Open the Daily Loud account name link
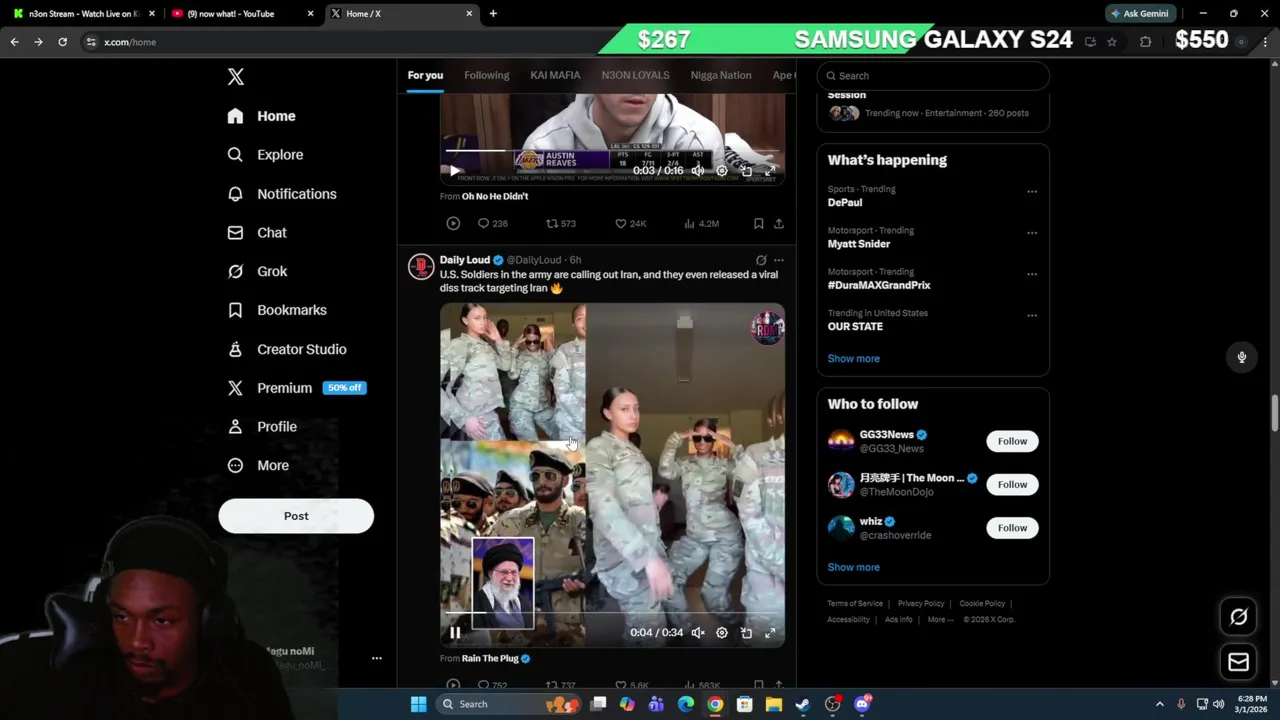1280x720 pixels. 465,260
